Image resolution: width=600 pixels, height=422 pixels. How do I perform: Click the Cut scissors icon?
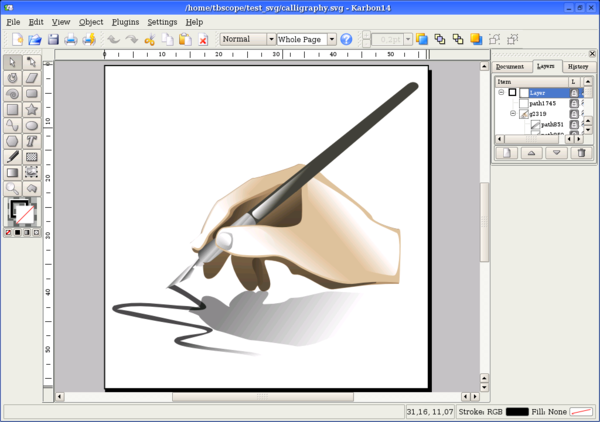click(149, 40)
